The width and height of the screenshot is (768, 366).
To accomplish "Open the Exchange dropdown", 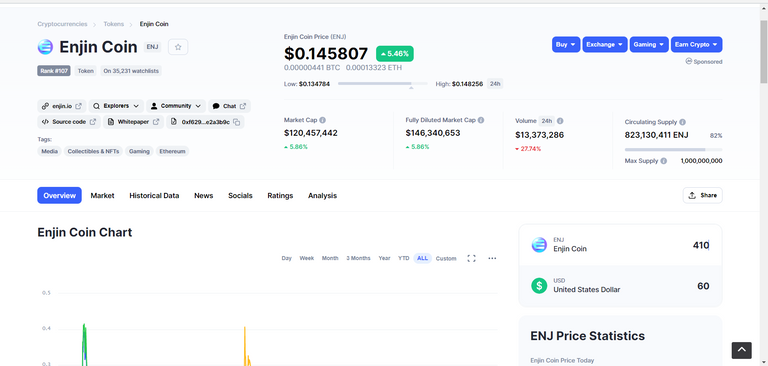I will (x=605, y=45).
